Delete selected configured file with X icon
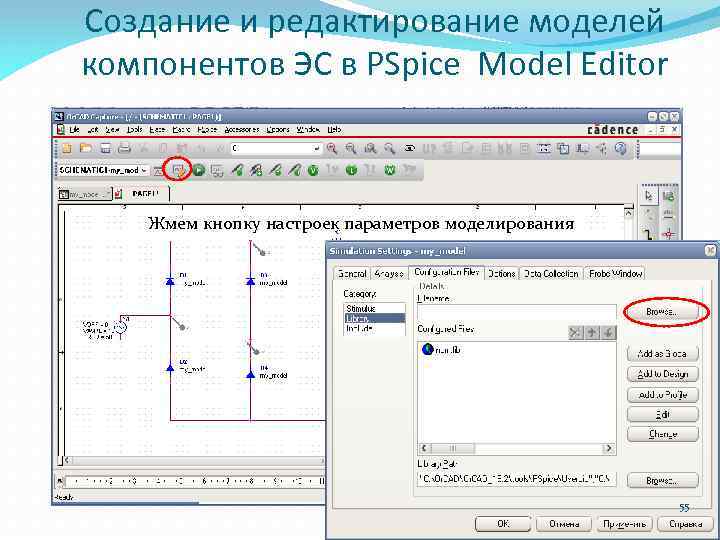 pyautogui.click(x=576, y=333)
